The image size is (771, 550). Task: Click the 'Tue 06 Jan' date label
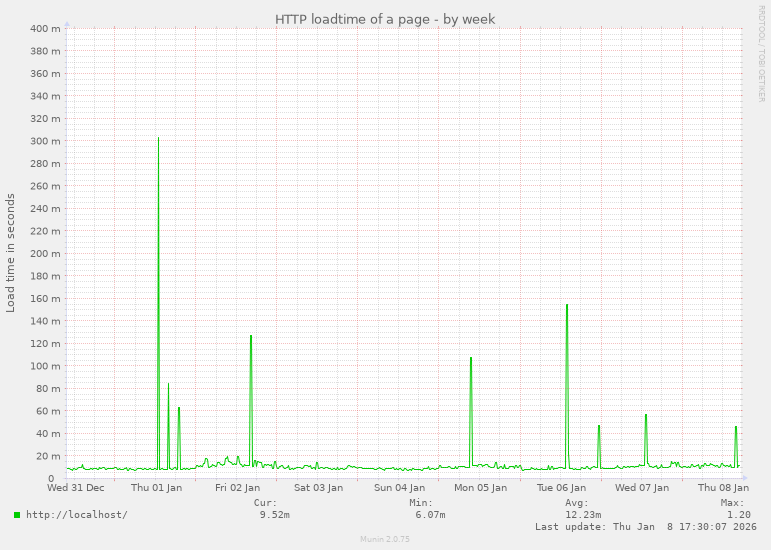(561, 488)
